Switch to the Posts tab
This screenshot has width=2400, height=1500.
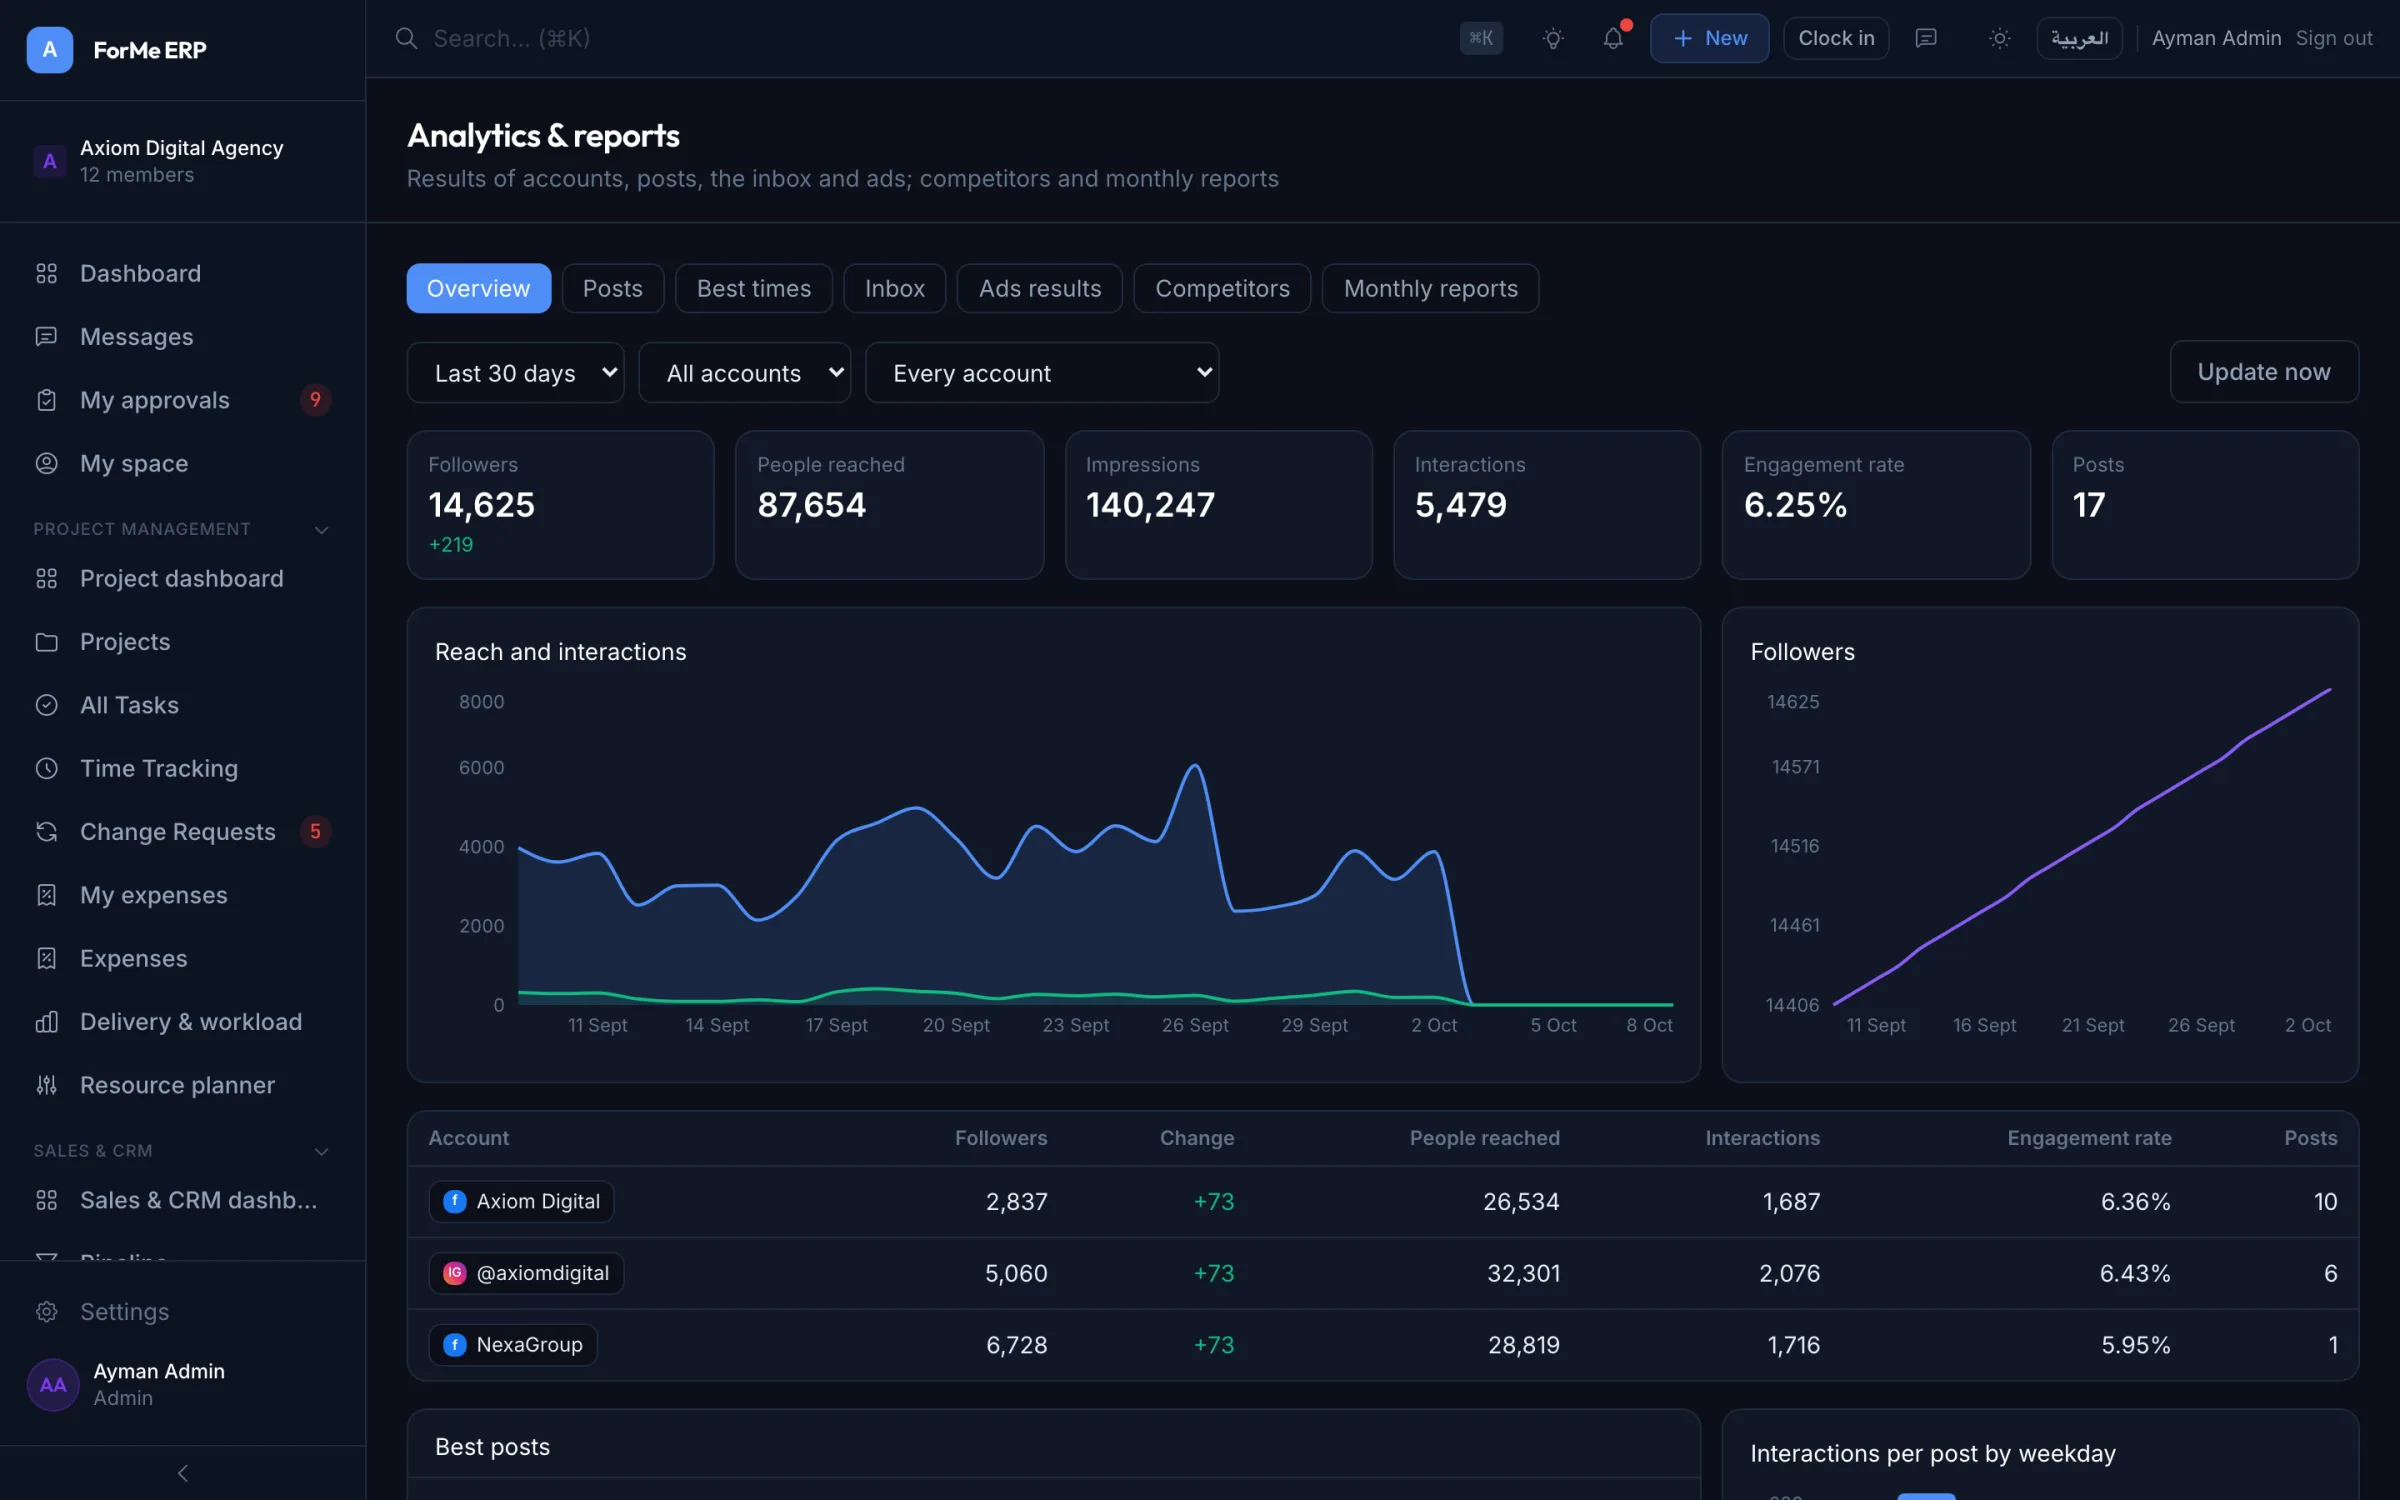[612, 288]
